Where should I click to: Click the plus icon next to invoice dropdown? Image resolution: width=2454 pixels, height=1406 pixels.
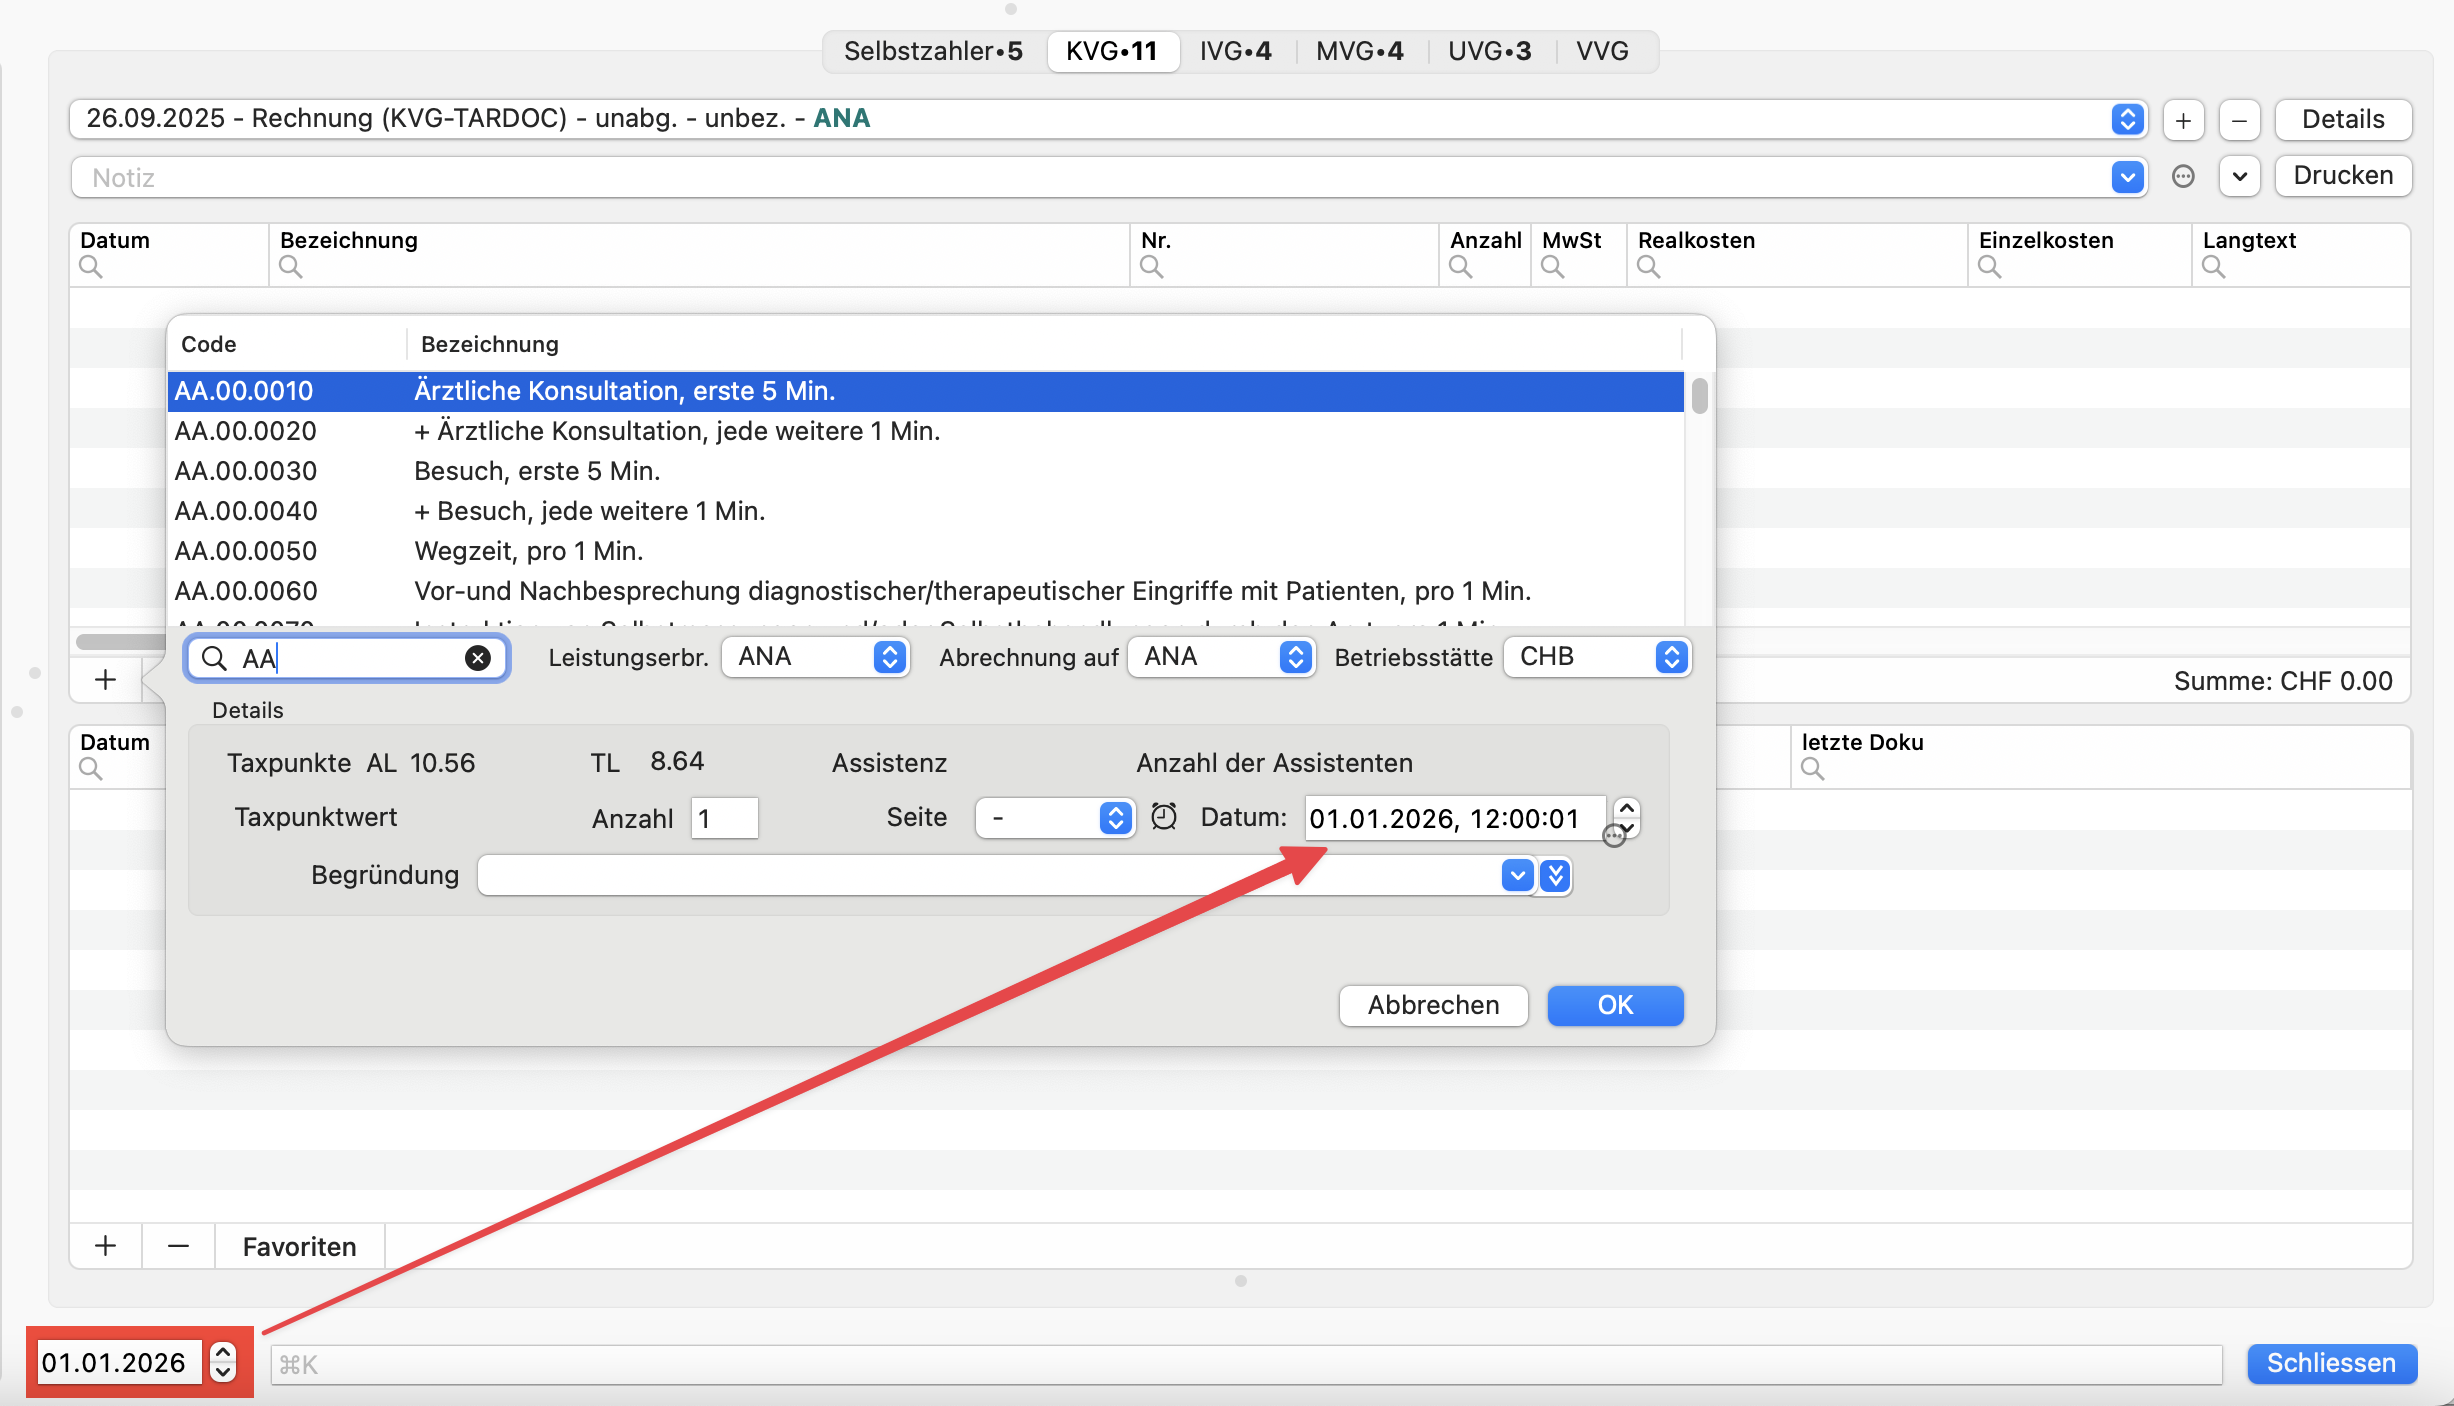point(2183,120)
